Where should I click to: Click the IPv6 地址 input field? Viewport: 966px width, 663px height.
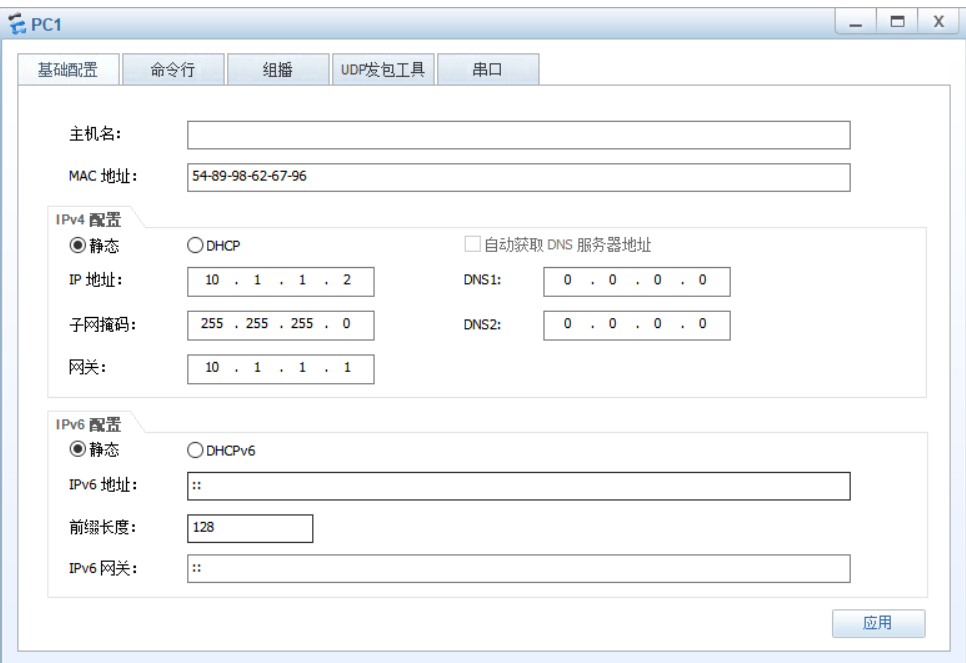click(x=519, y=486)
